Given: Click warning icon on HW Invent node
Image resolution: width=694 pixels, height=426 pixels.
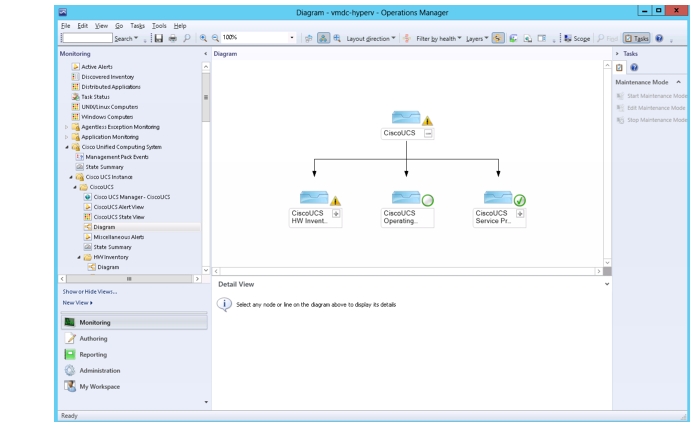Looking at the screenshot, I should click(335, 201).
